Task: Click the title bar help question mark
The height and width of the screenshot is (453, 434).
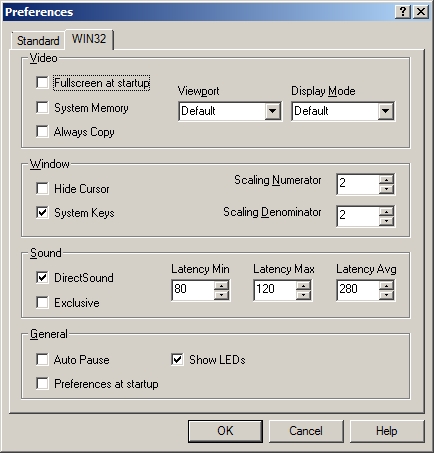Action: (403, 12)
